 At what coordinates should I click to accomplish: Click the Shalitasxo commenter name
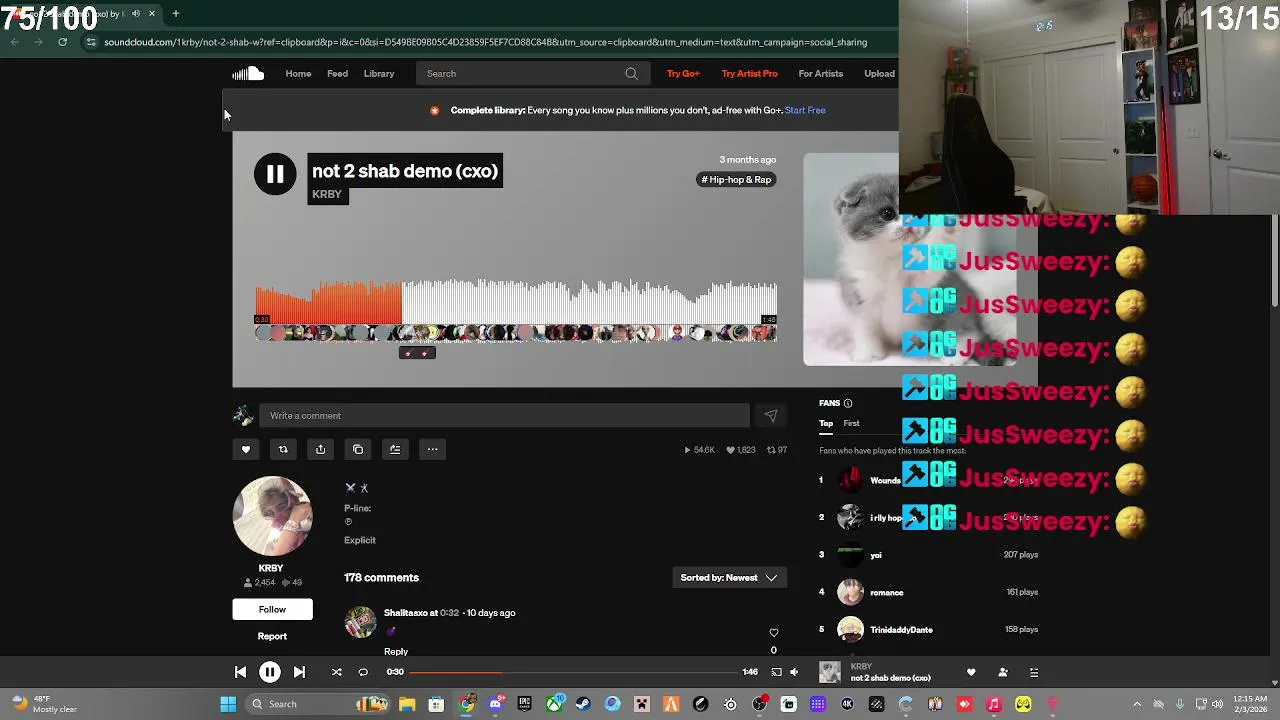pos(406,613)
